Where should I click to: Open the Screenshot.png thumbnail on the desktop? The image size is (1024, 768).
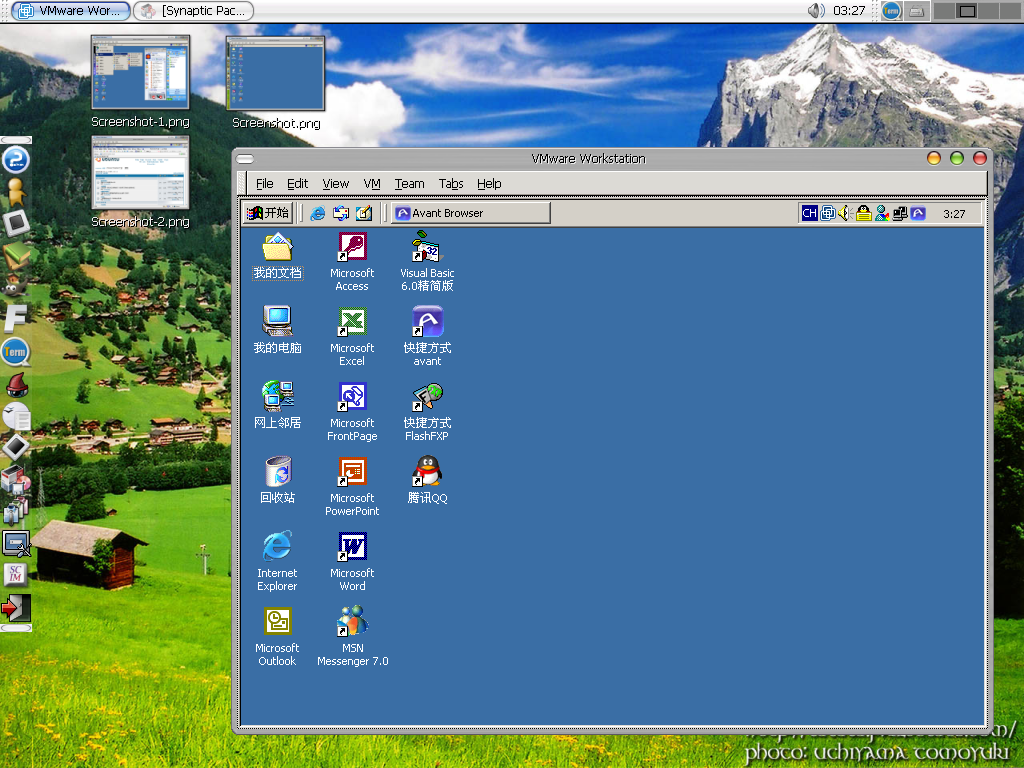click(276, 73)
